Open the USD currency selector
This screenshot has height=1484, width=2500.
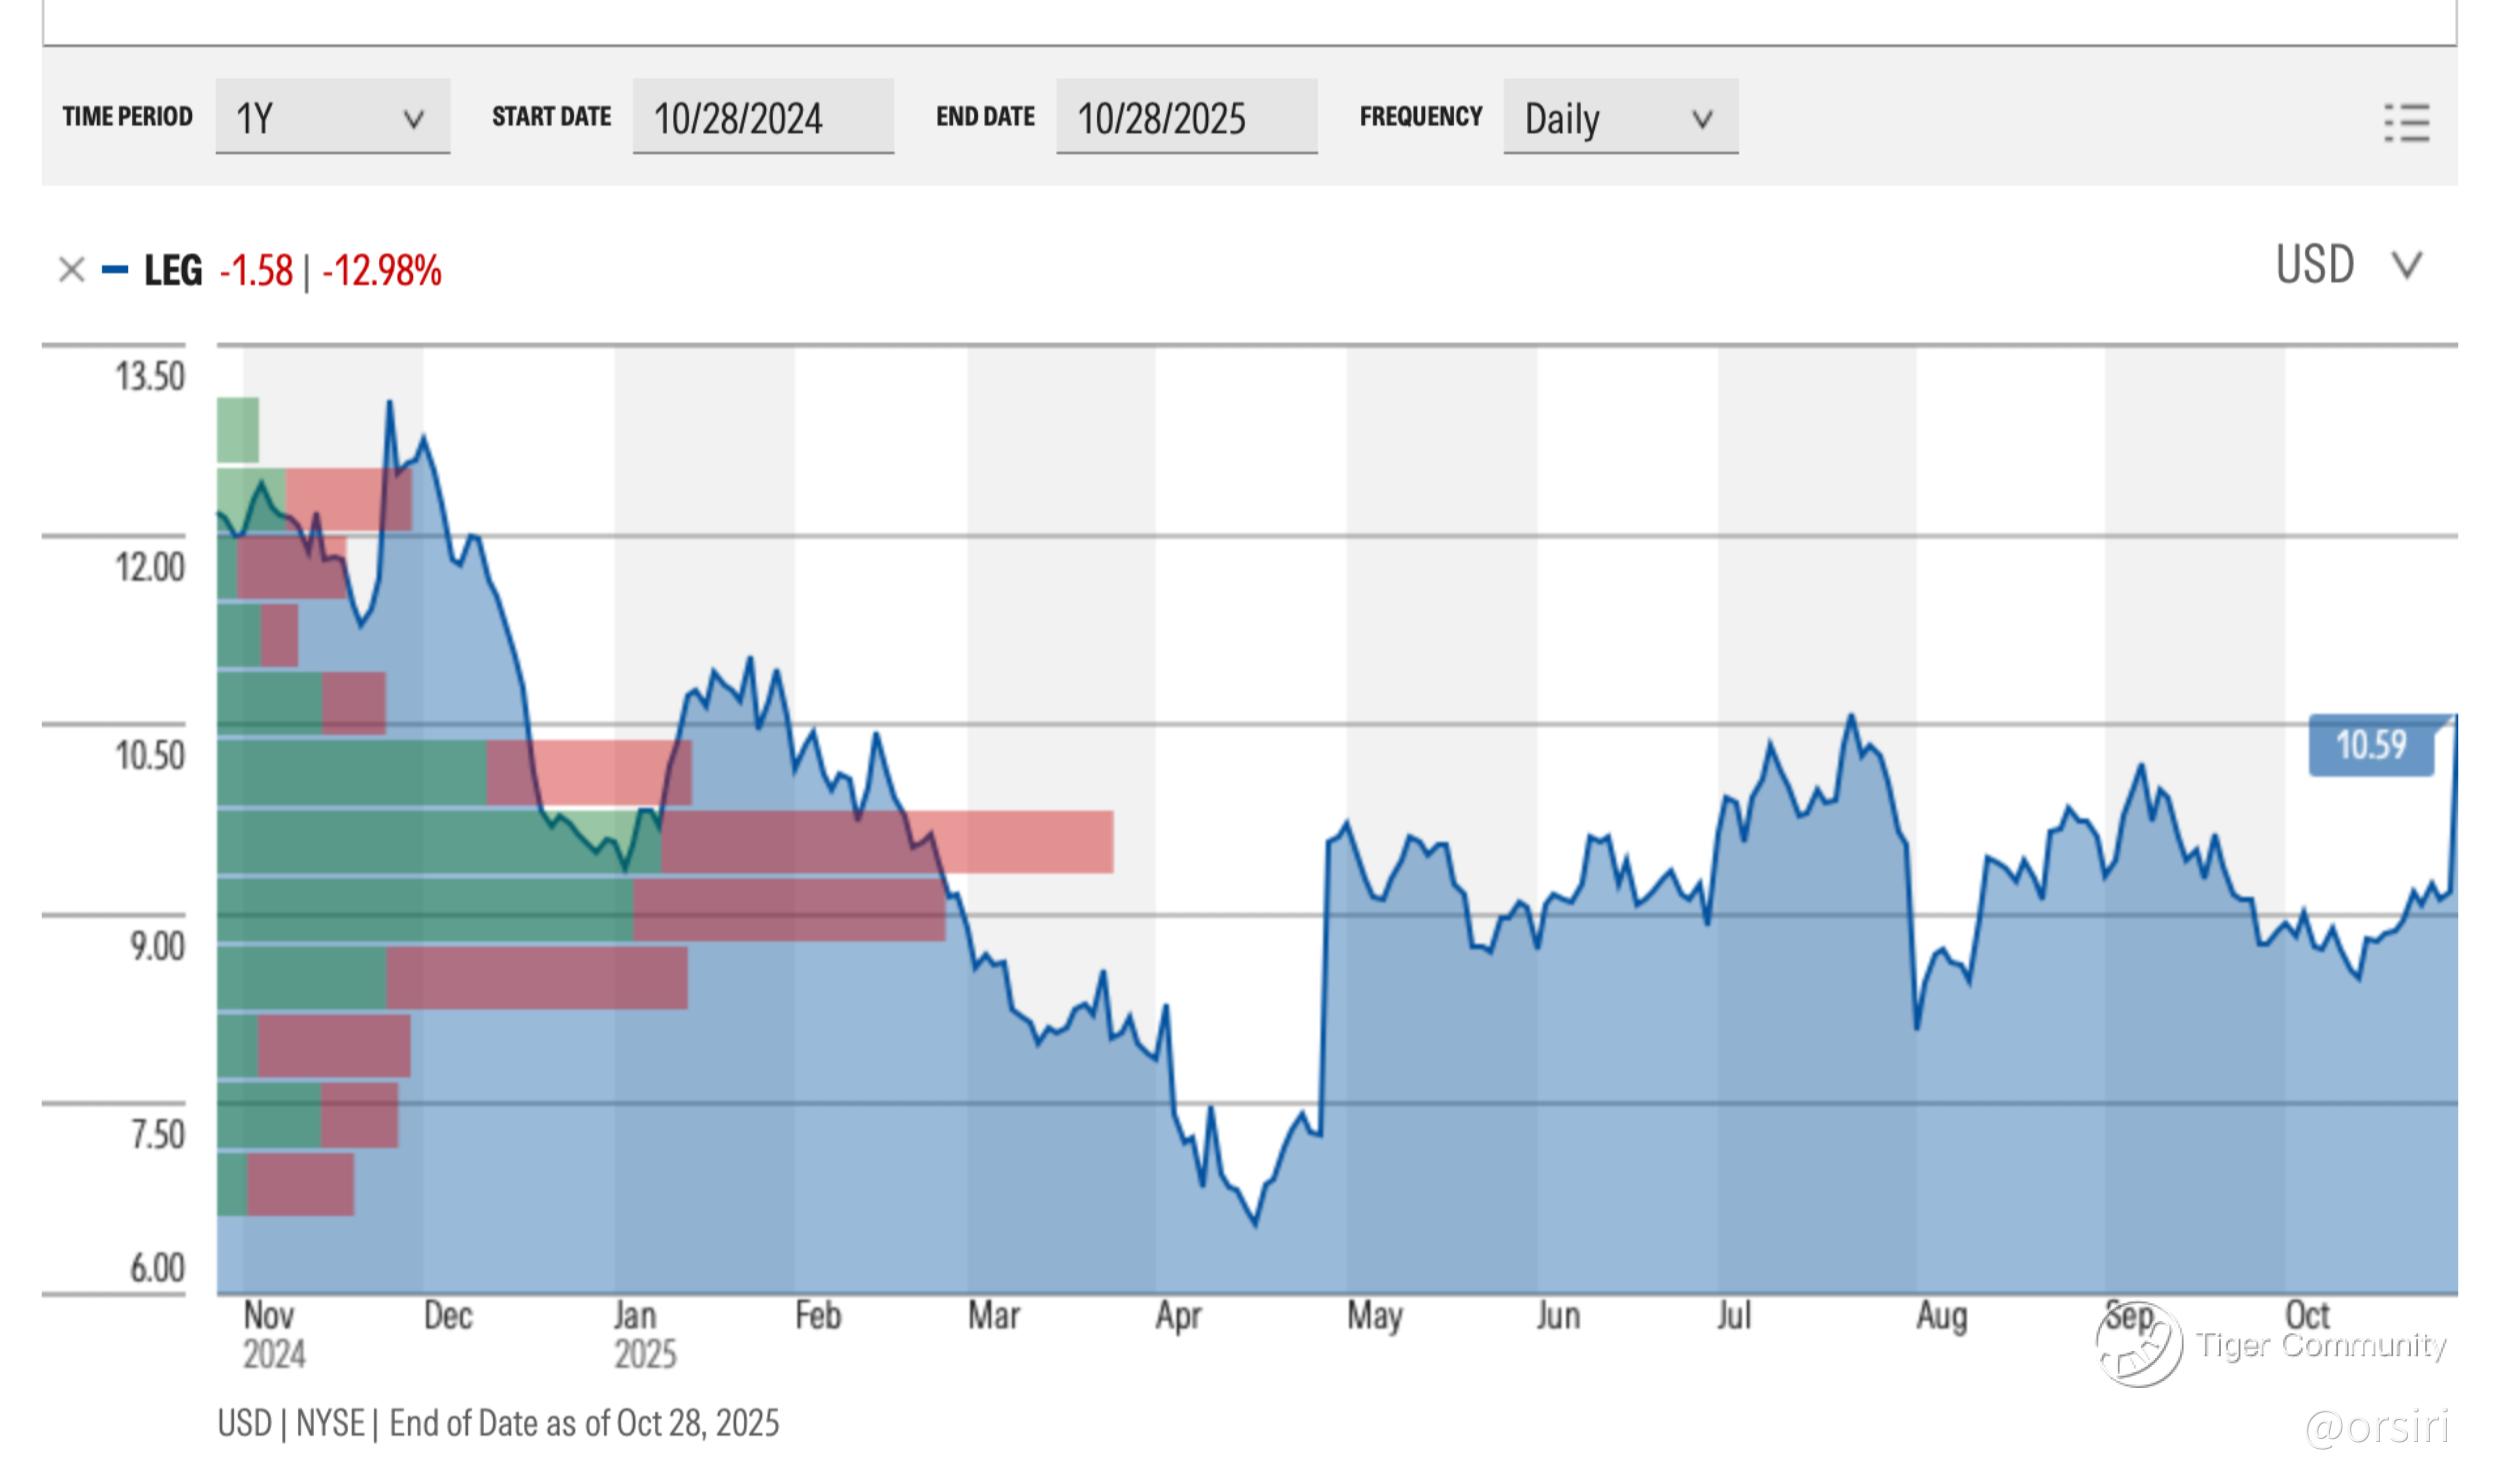pyautogui.click(x=2346, y=266)
